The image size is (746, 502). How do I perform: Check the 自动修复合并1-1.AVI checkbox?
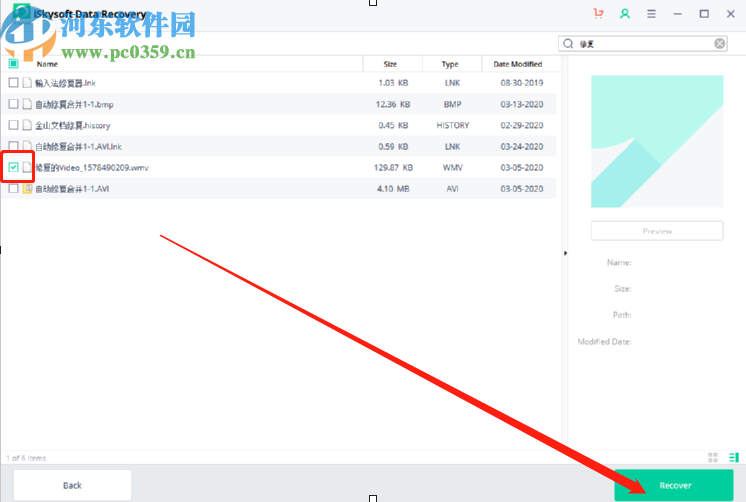coord(13,188)
